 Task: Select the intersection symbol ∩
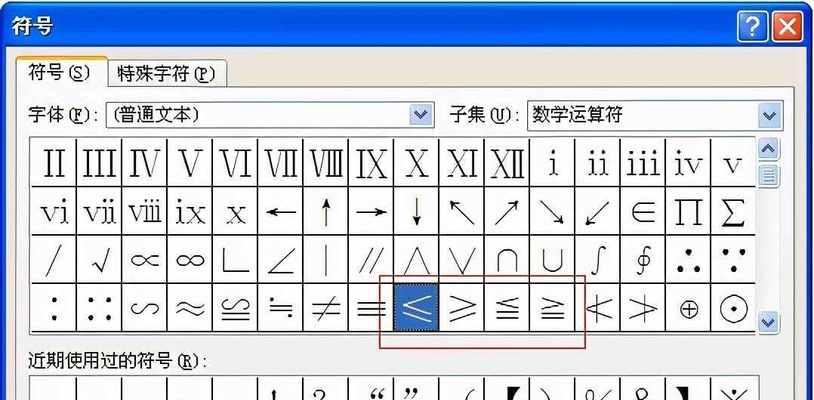pos(507,259)
